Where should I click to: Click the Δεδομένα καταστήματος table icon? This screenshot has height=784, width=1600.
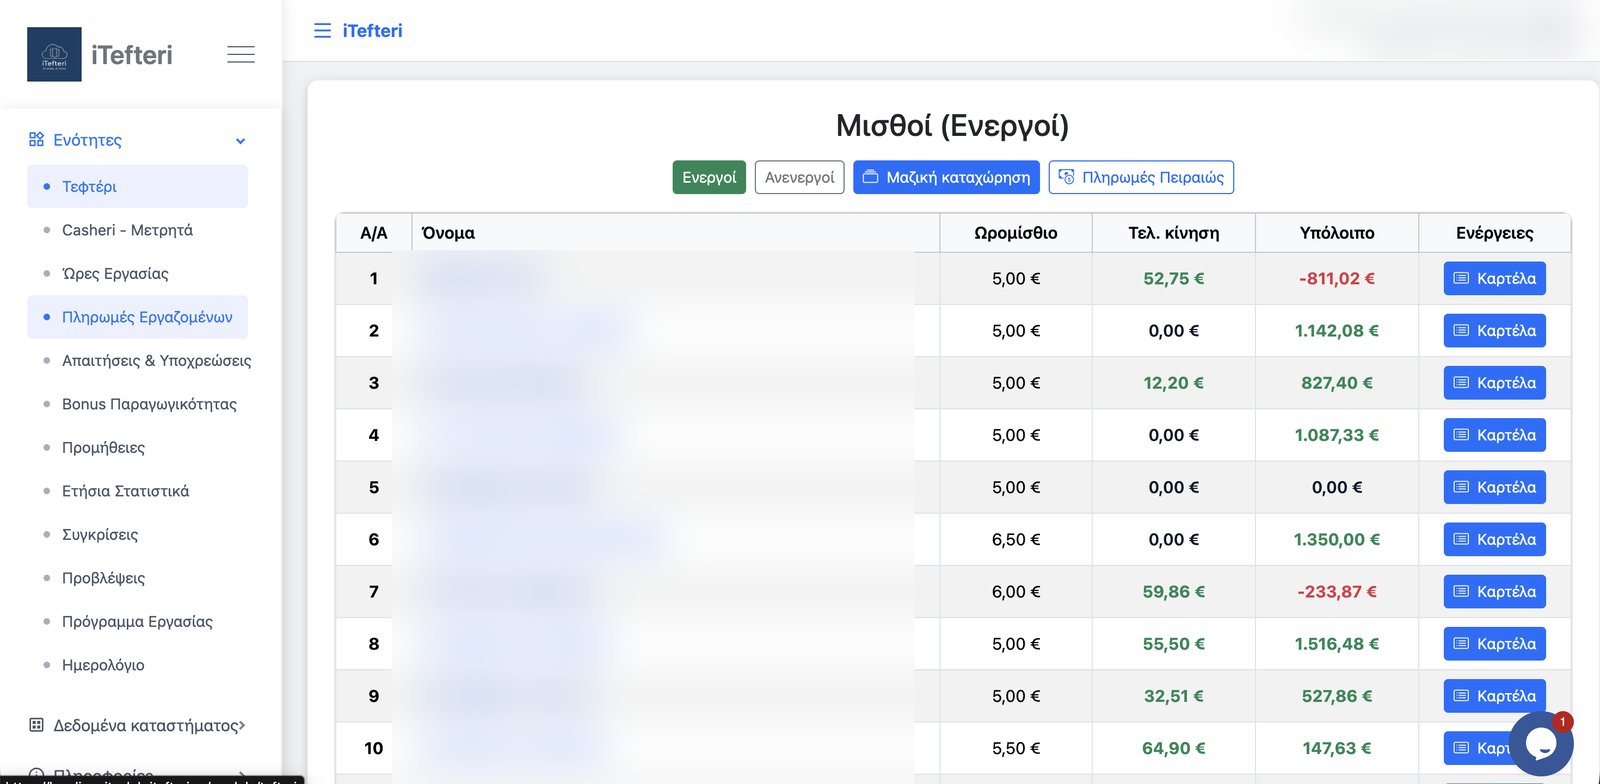(37, 725)
